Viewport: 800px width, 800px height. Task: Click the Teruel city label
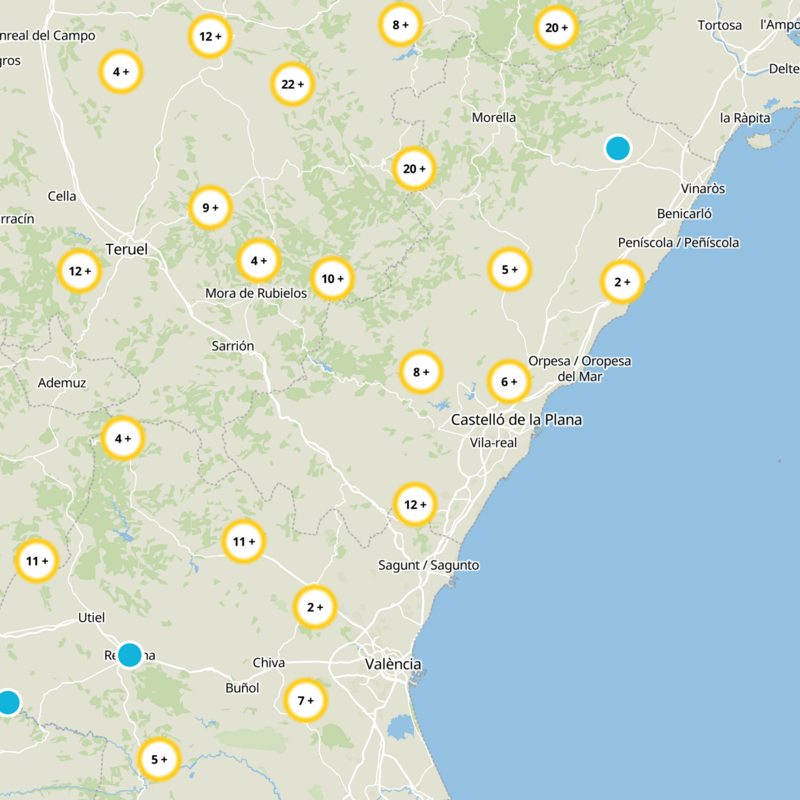click(126, 248)
